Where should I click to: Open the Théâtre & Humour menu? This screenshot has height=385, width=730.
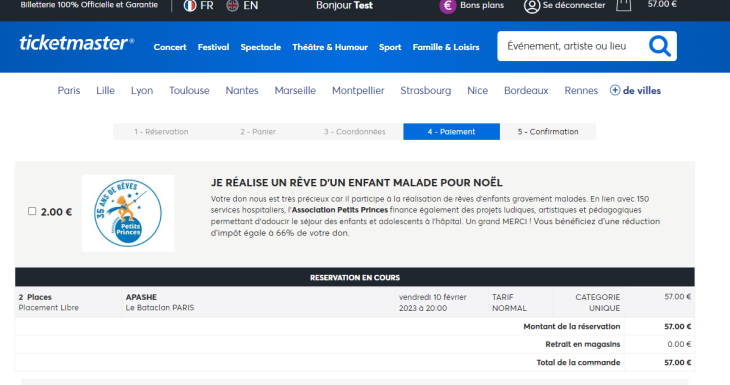tap(330, 47)
